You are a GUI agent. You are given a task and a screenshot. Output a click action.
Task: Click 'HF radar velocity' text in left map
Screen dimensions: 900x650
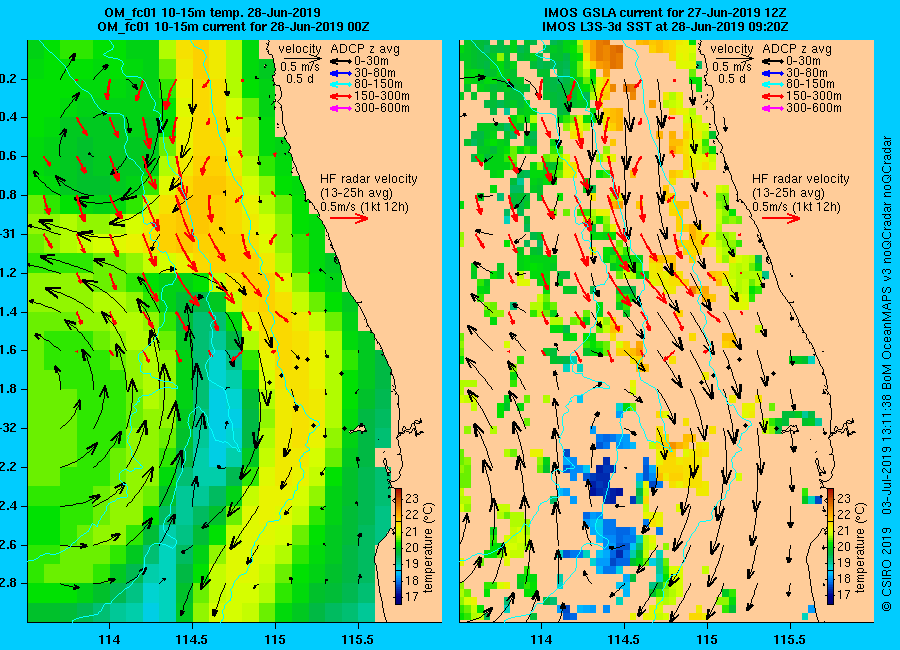click(x=368, y=179)
